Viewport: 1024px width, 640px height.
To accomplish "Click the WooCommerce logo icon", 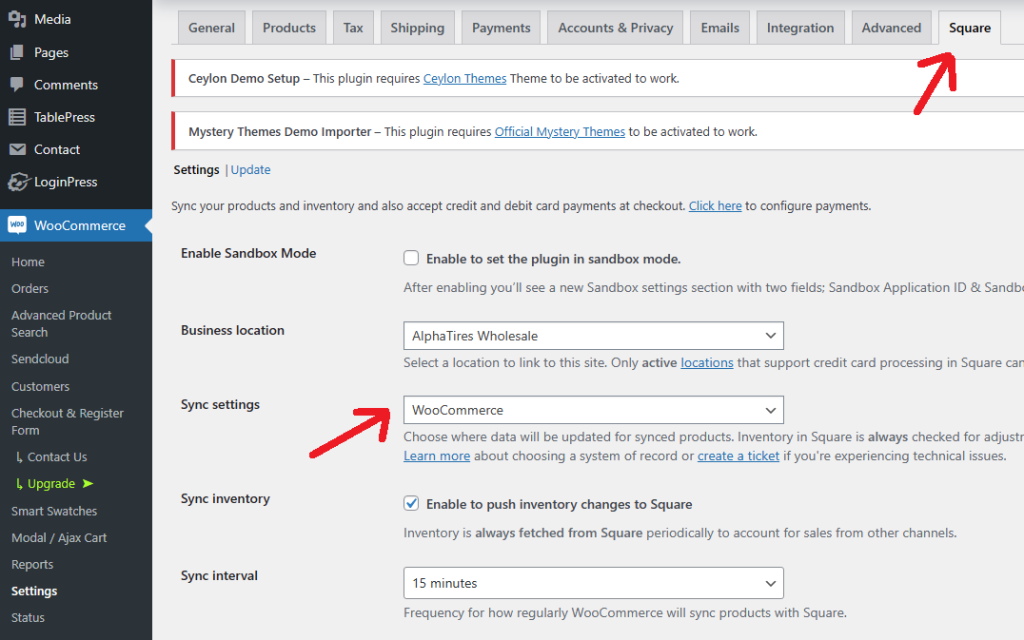I will pos(17,225).
